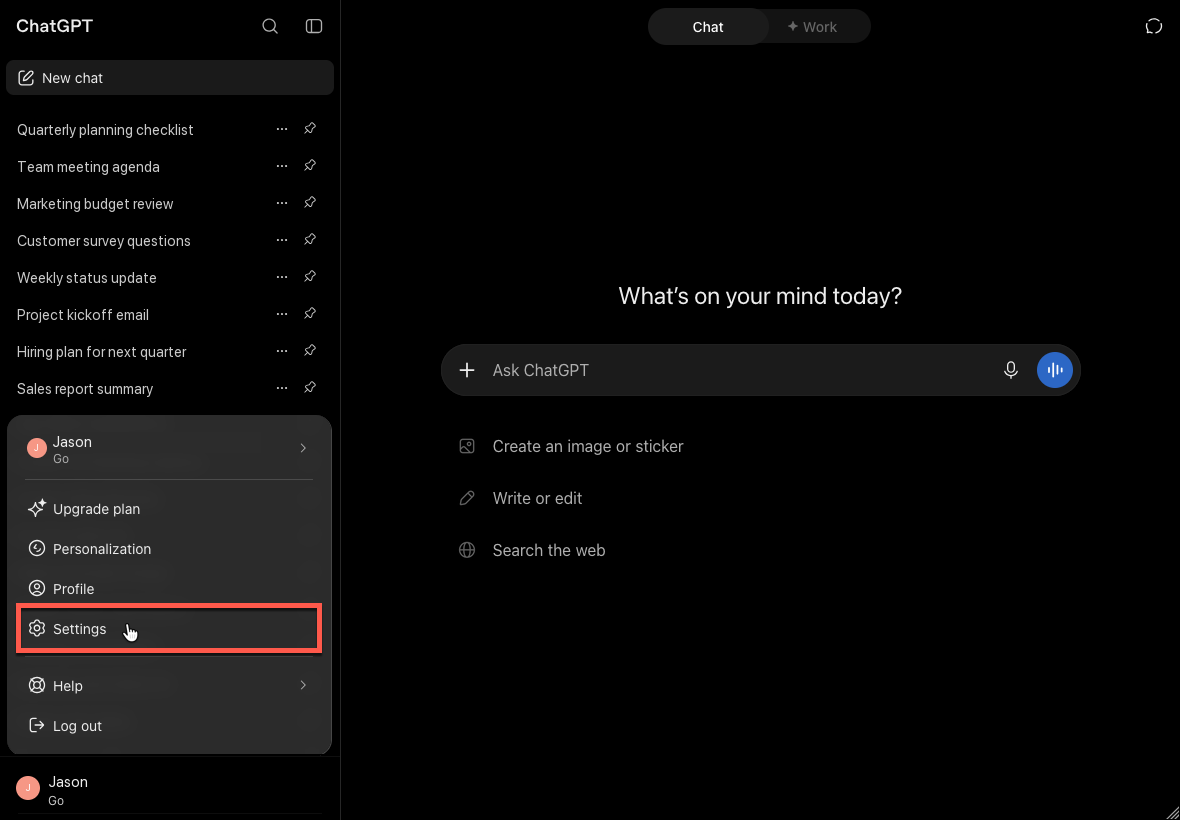Open Settings from the account menu
The height and width of the screenshot is (820, 1180).
coord(169,628)
